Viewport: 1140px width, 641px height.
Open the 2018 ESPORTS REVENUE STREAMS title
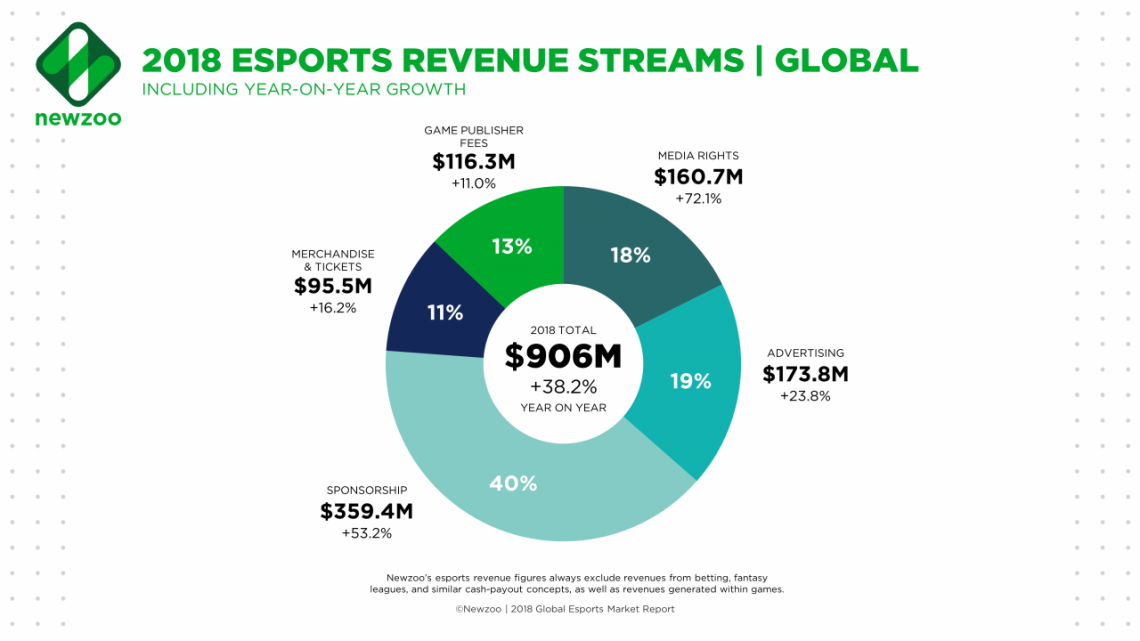532,60
